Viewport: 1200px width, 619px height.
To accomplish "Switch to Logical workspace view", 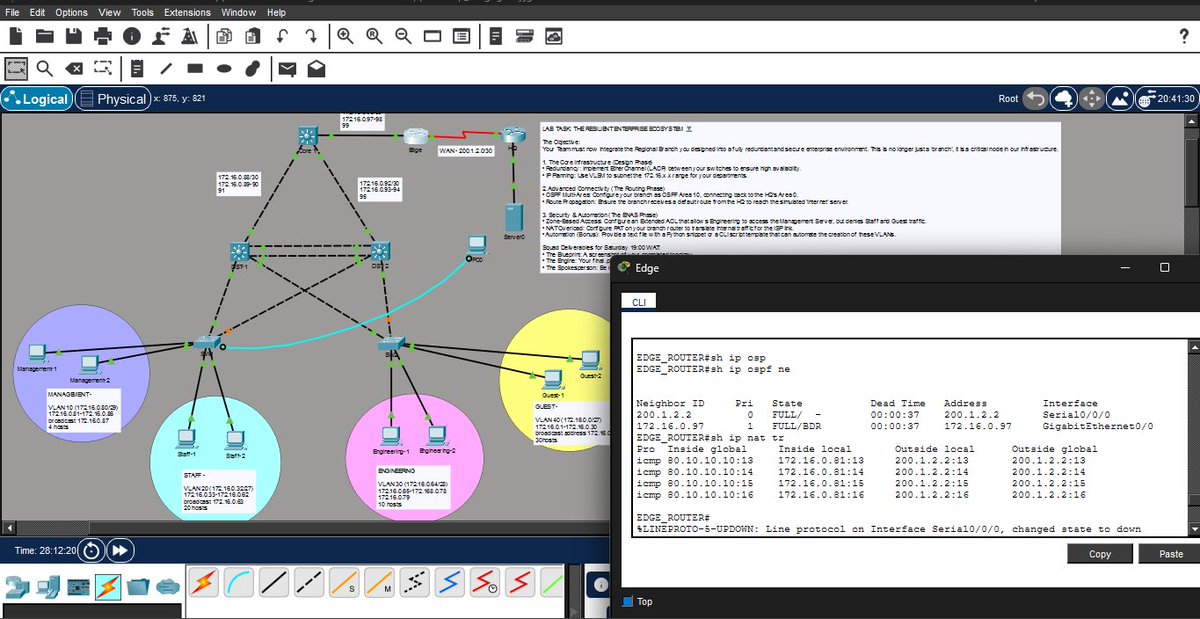I will point(37,99).
